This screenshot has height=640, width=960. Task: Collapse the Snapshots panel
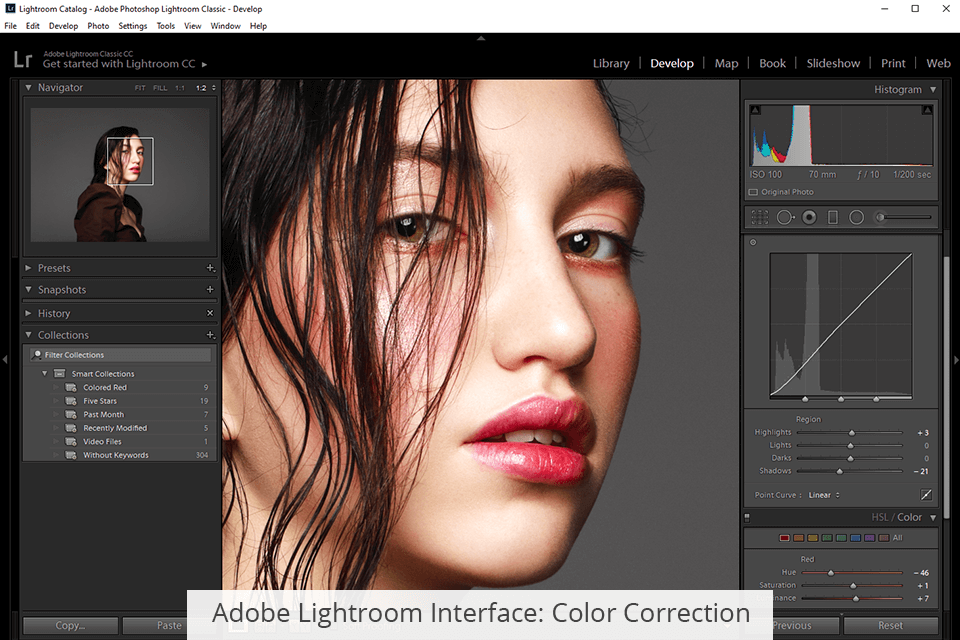(28, 289)
